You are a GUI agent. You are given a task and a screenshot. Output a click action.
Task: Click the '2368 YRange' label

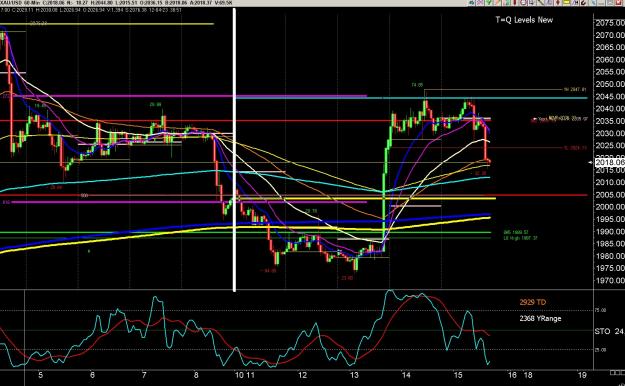[x=540, y=318]
